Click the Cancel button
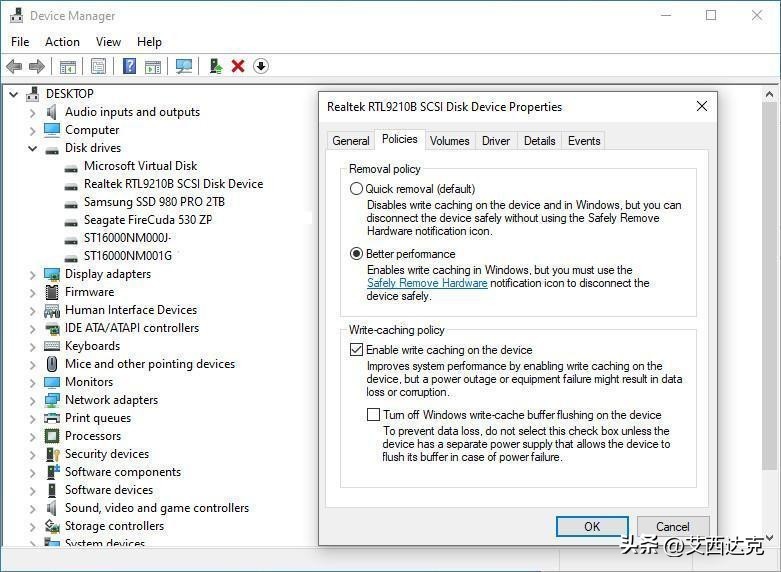 click(672, 527)
